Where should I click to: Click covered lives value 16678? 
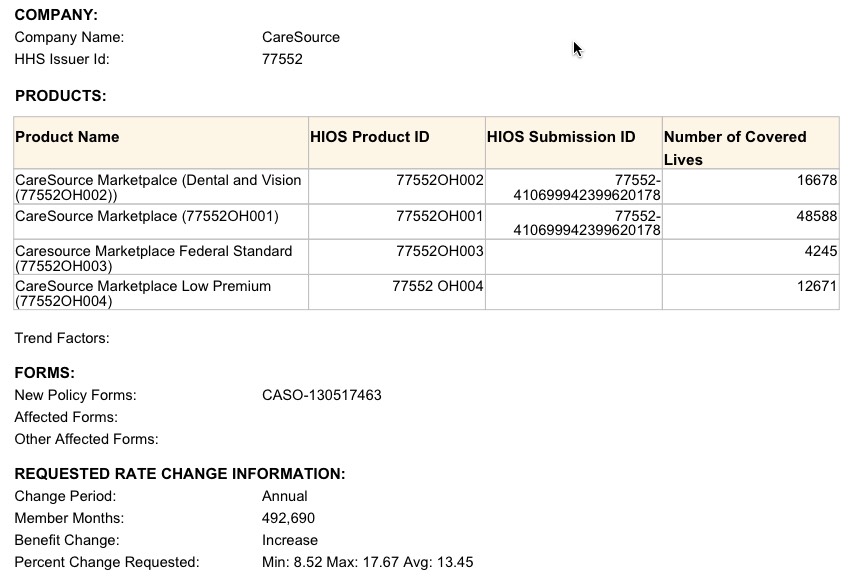816,180
